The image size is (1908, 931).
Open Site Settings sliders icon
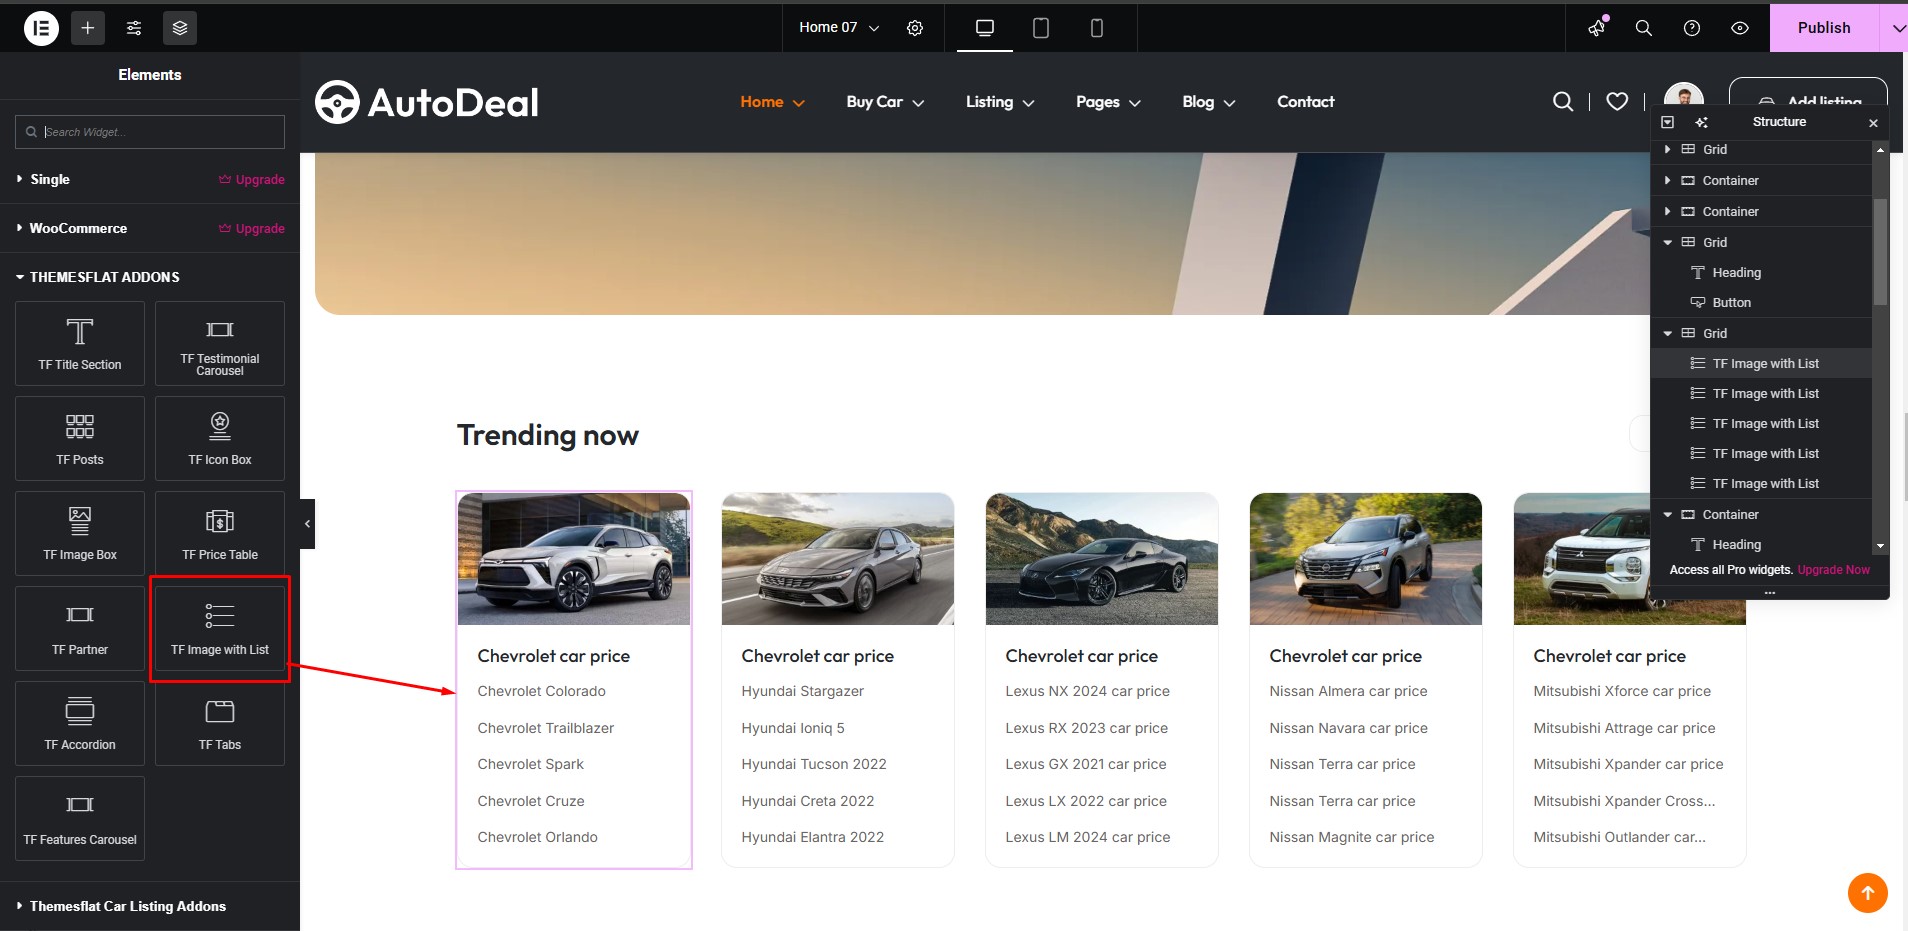pyautogui.click(x=134, y=28)
